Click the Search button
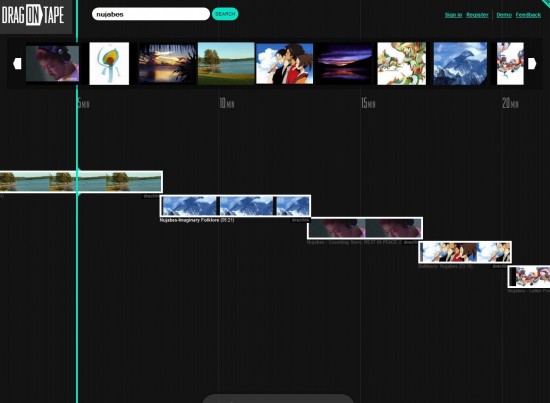Image resolution: width=550 pixels, height=403 pixels. (x=225, y=14)
